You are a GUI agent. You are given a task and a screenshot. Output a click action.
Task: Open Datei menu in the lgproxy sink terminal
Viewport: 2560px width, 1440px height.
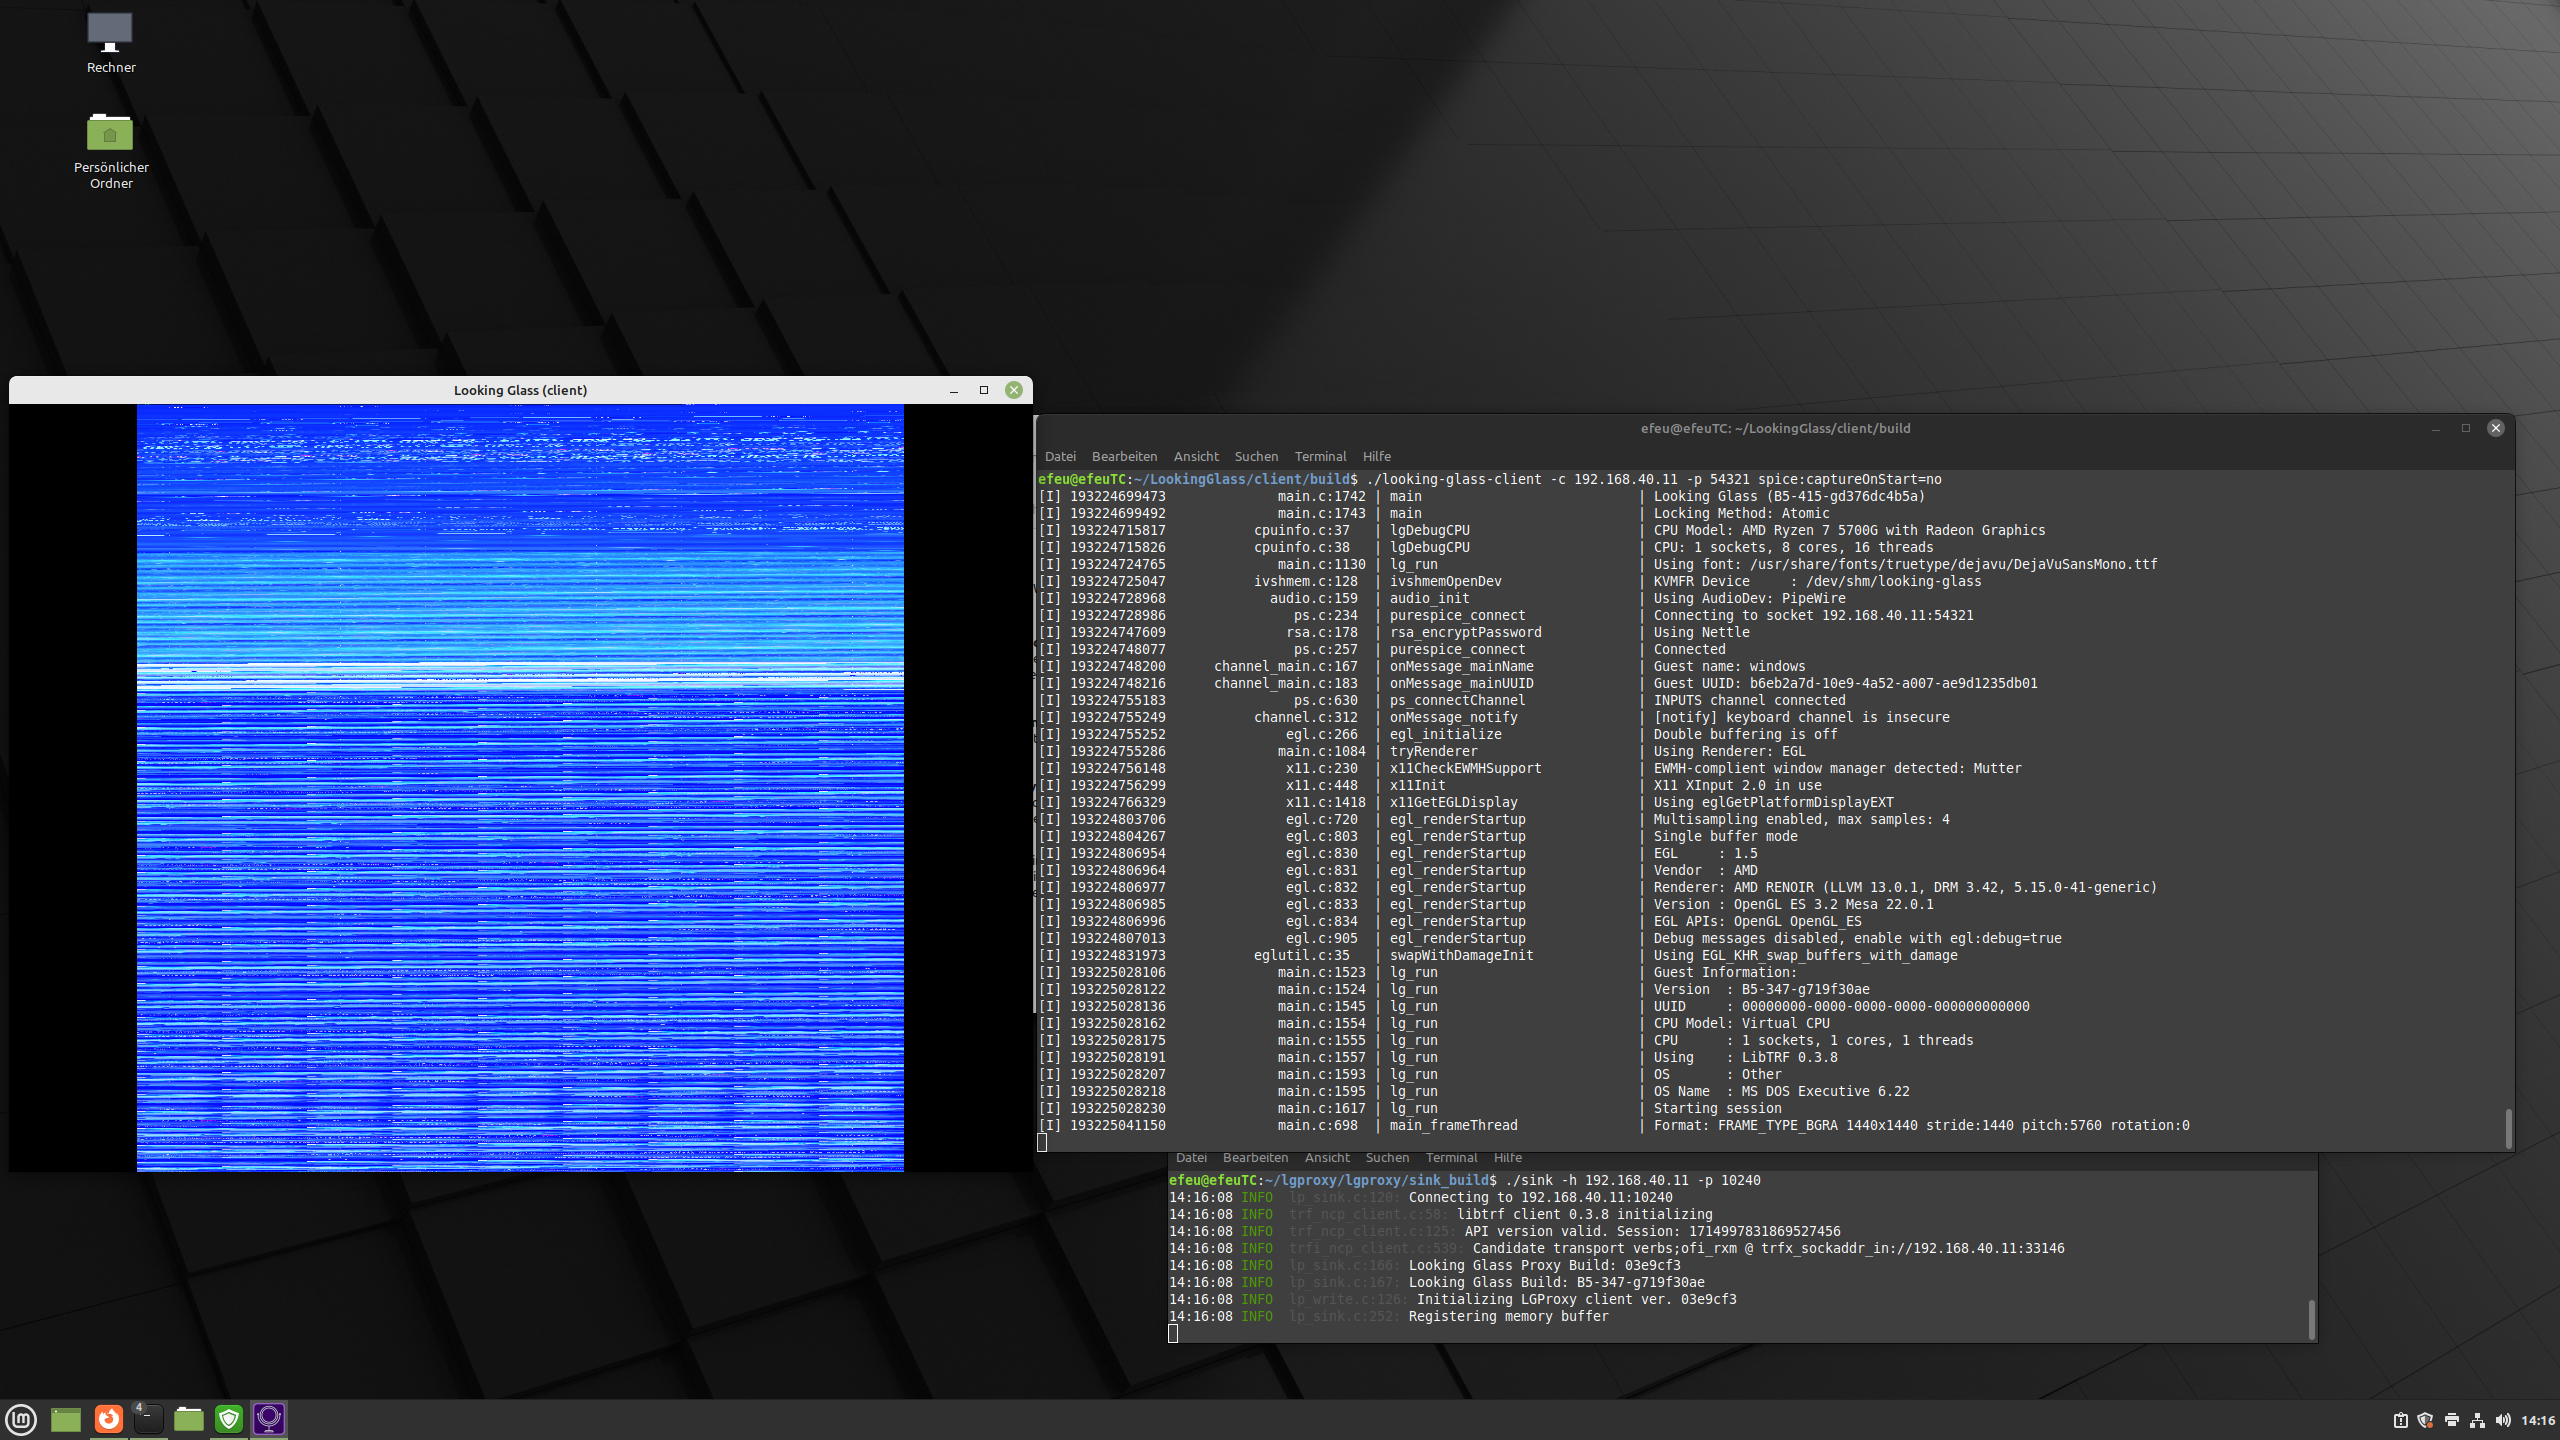(1191, 1158)
